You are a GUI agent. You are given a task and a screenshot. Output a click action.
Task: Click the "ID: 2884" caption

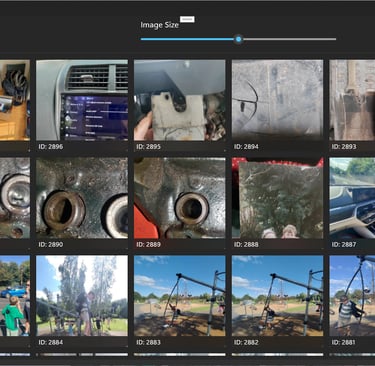(51, 342)
